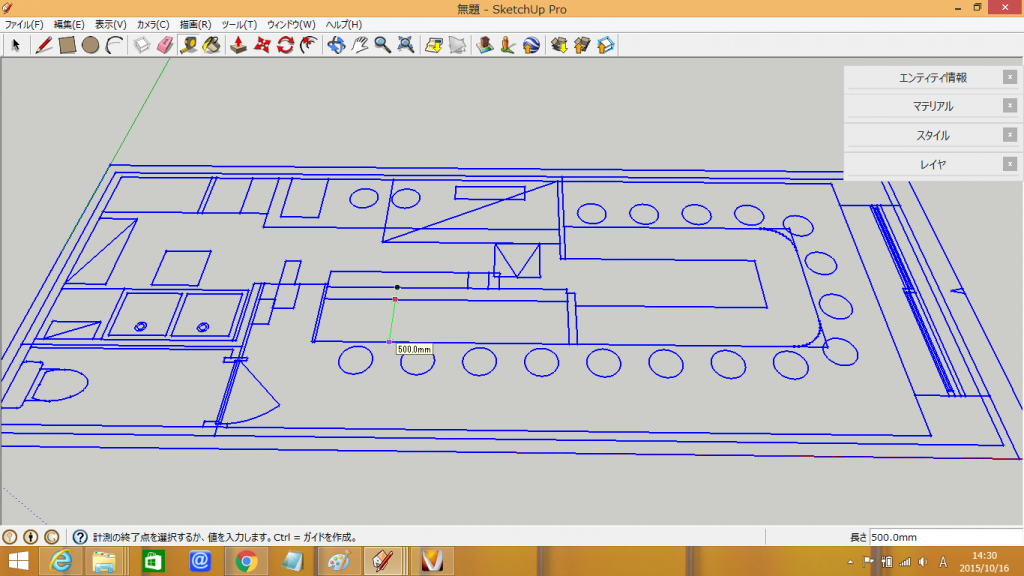
Task: Activate the Orbit camera tool
Action: point(336,45)
